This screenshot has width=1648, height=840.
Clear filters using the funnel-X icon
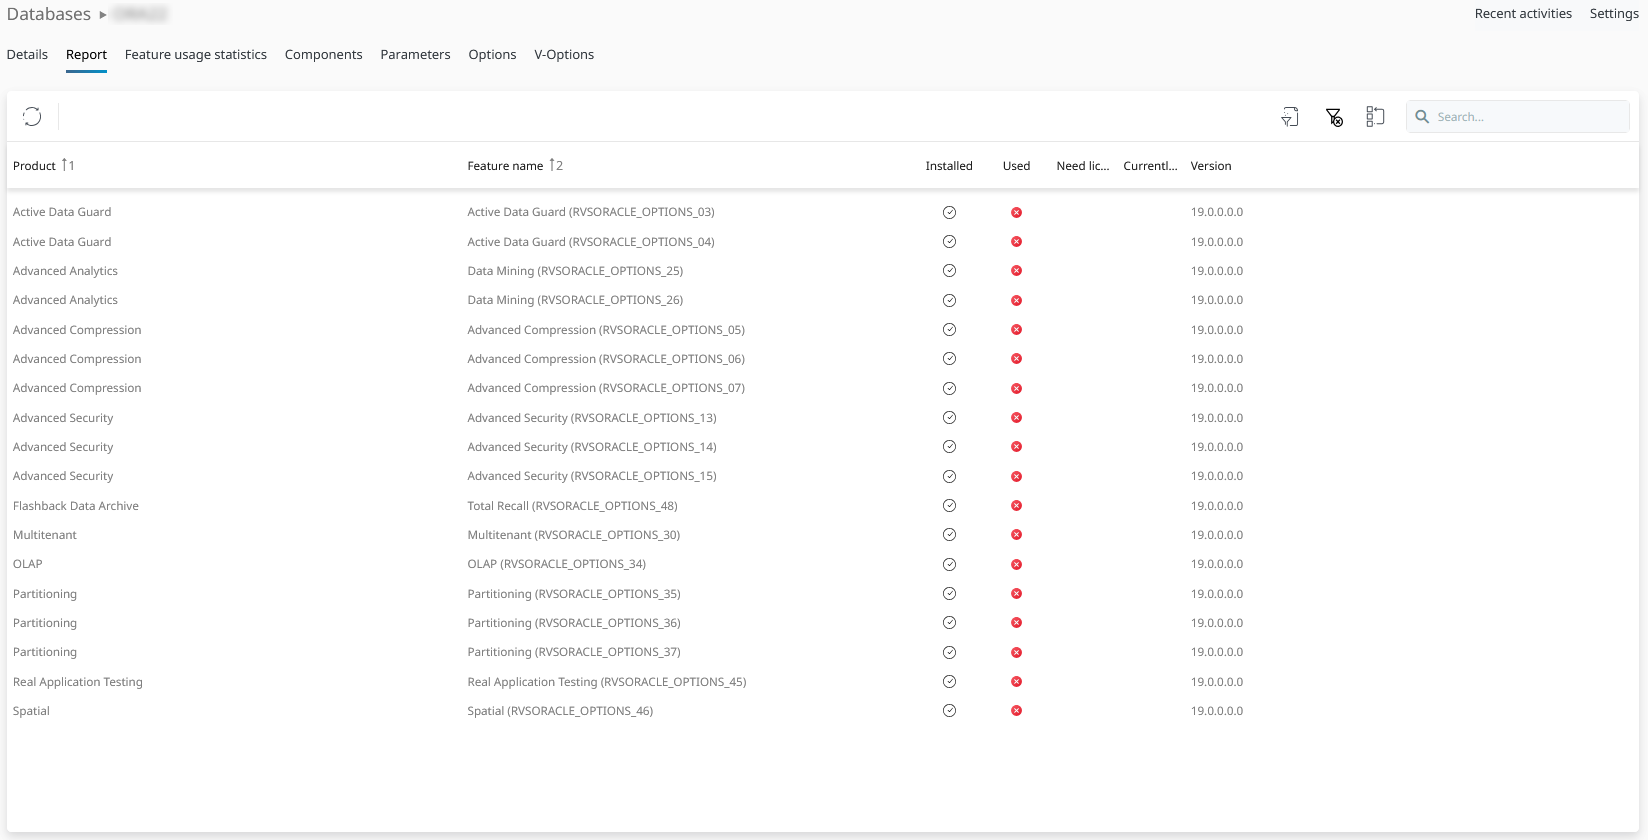click(x=1334, y=117)
